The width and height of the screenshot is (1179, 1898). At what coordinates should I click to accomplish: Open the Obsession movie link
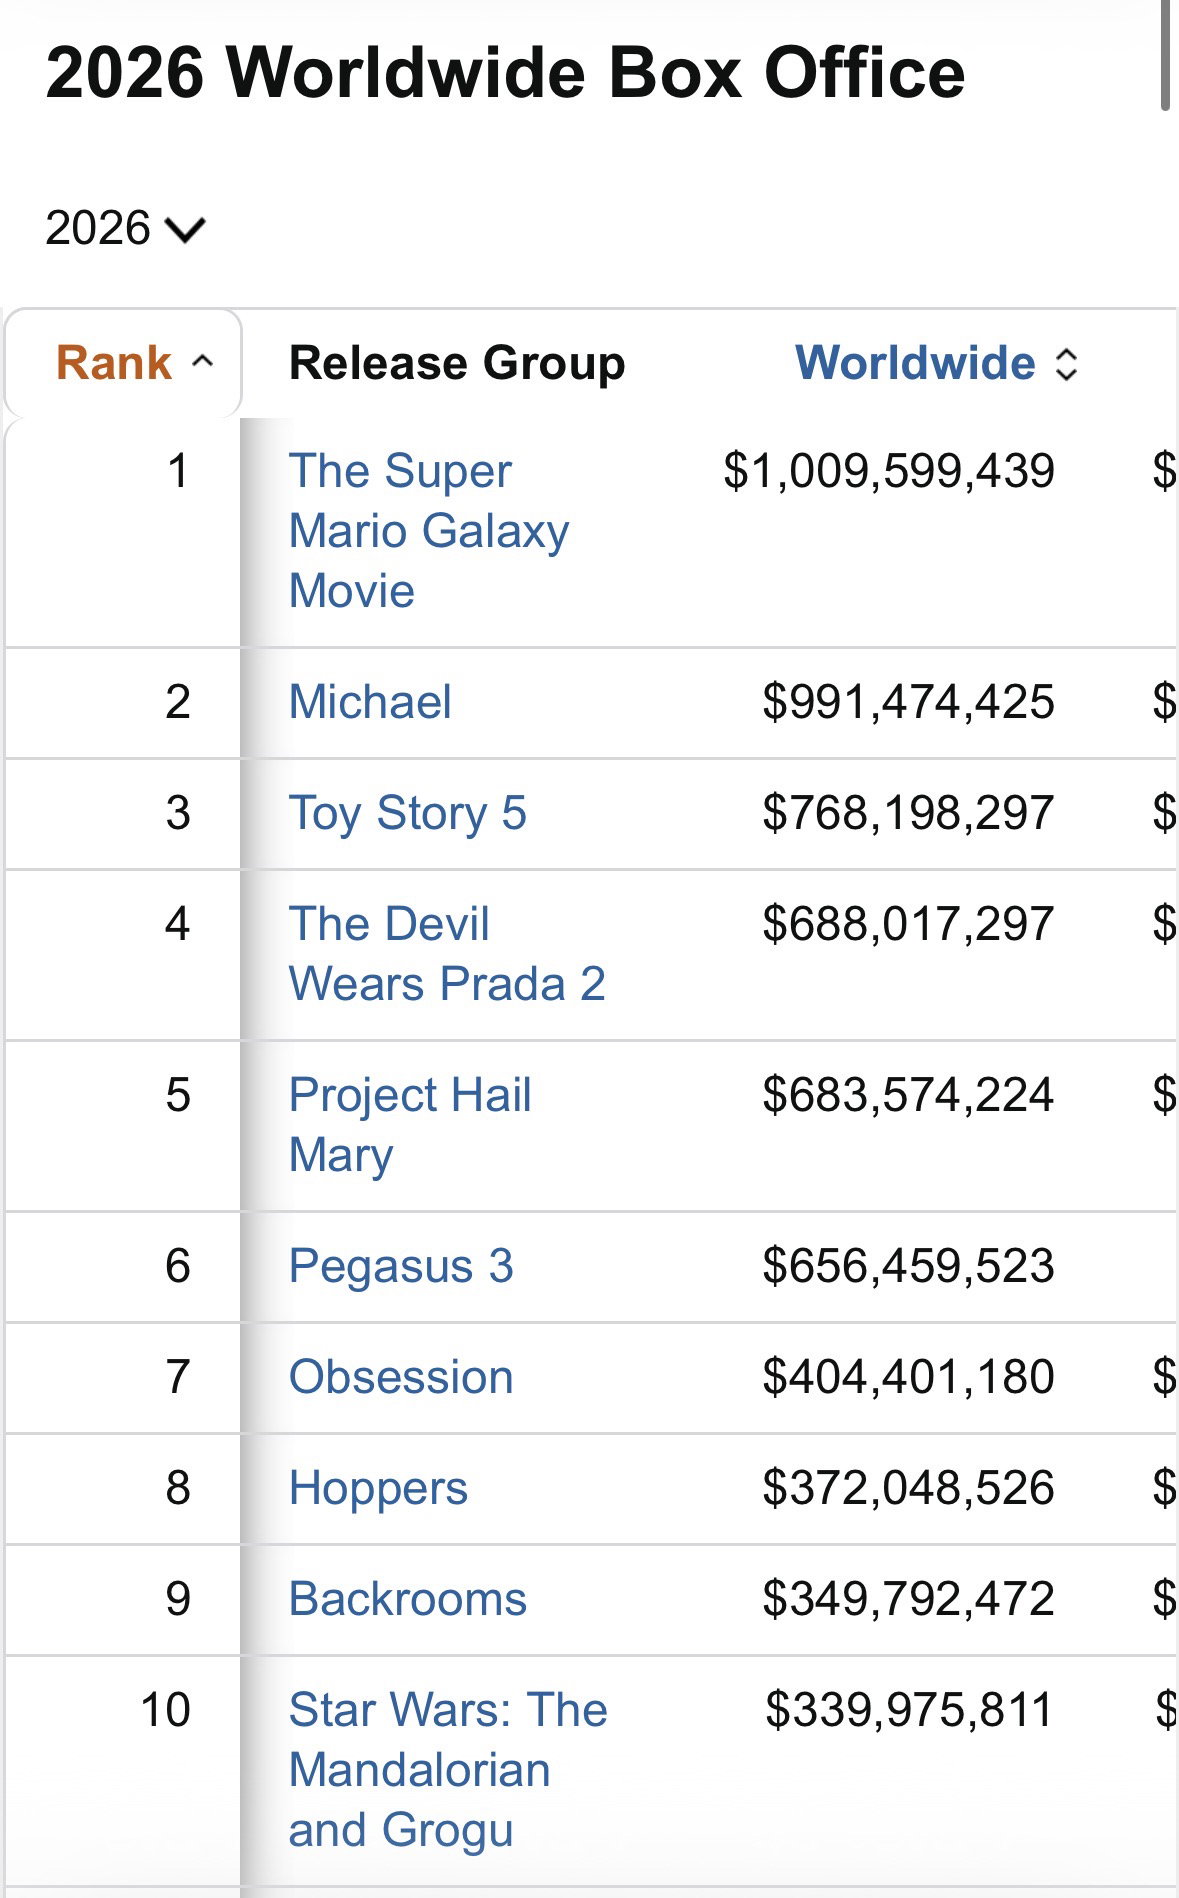401,1378
